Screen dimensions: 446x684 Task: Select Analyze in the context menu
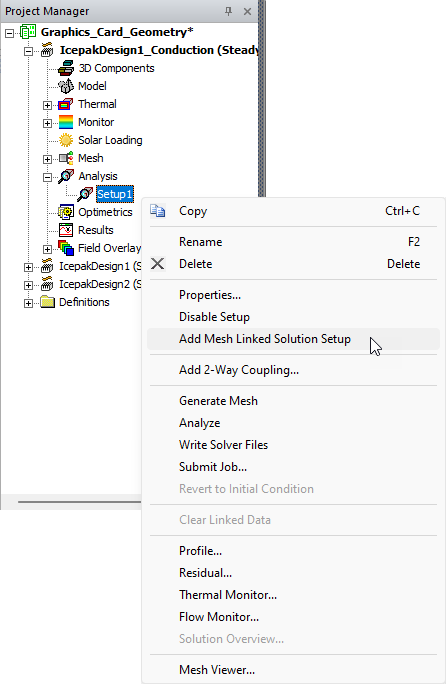(x=293, y=423)
